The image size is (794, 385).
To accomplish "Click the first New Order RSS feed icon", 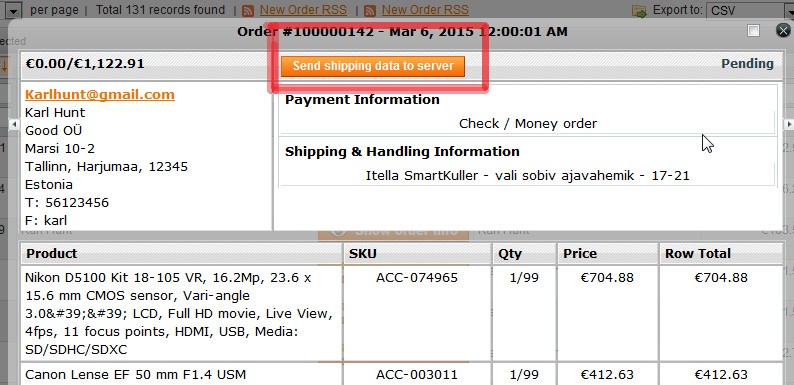I will pyautogui.click(x=248, y=11).
